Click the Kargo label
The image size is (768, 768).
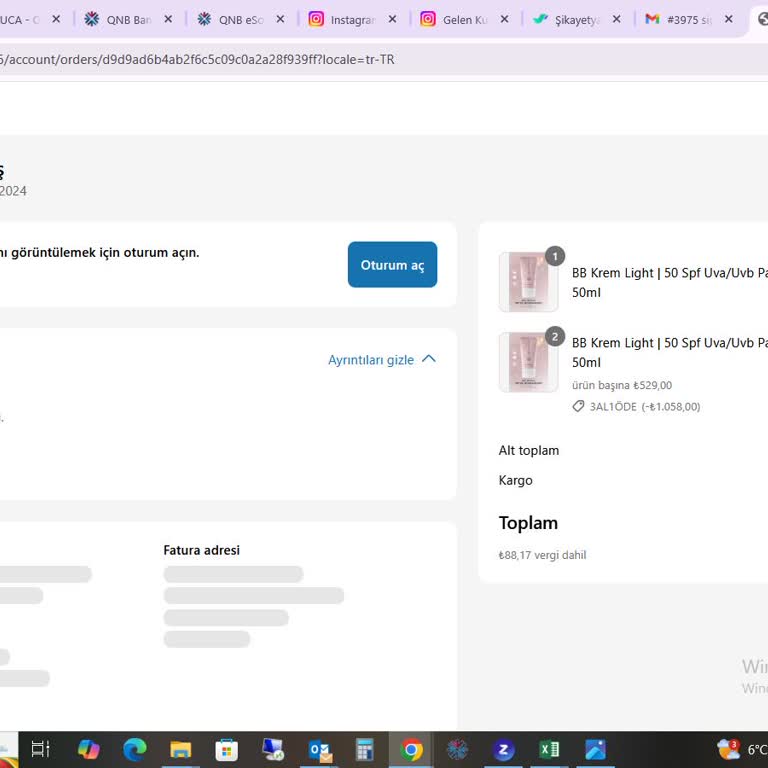pos(515,480)
